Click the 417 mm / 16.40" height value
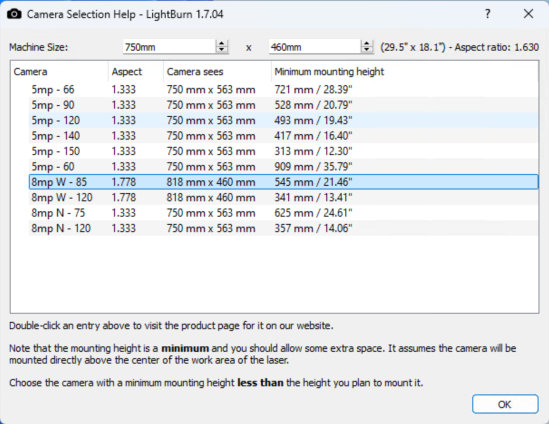Viewport: 549px width, 424px height. point(313,136)
